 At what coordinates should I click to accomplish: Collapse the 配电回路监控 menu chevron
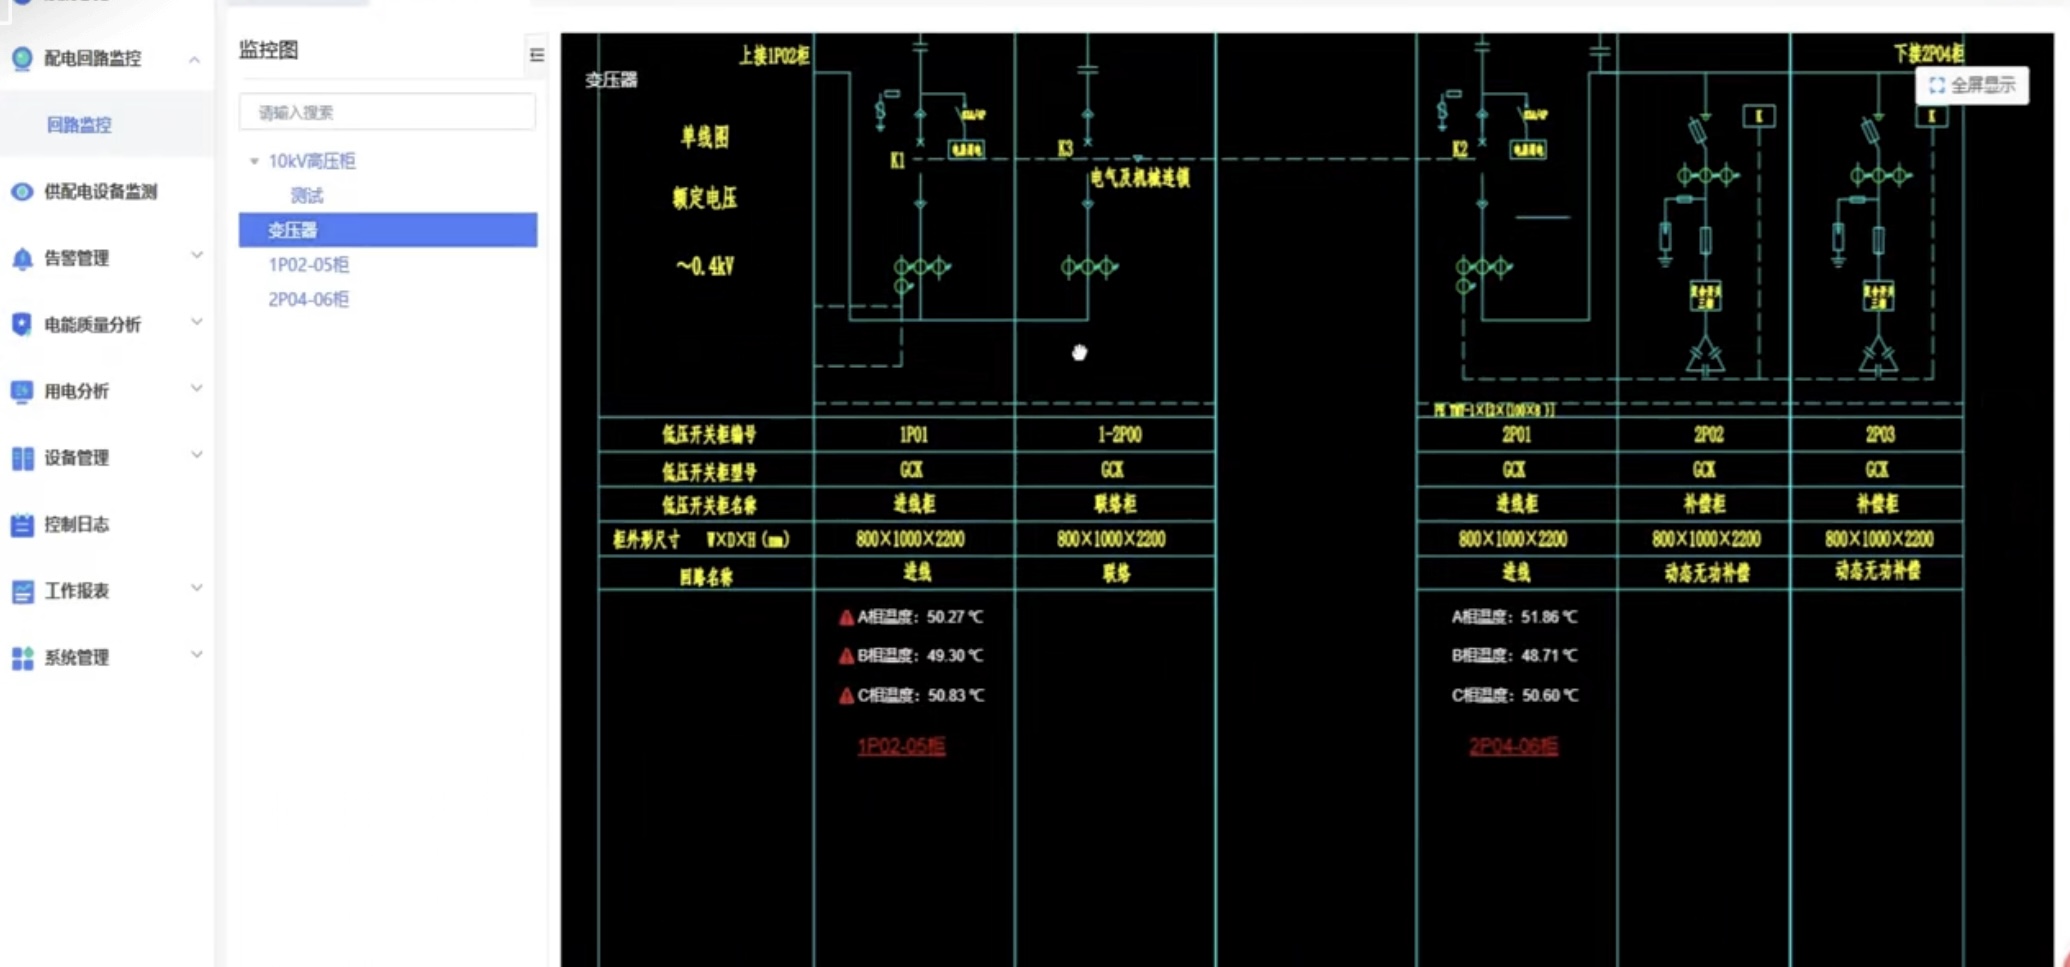coord(194,60)
